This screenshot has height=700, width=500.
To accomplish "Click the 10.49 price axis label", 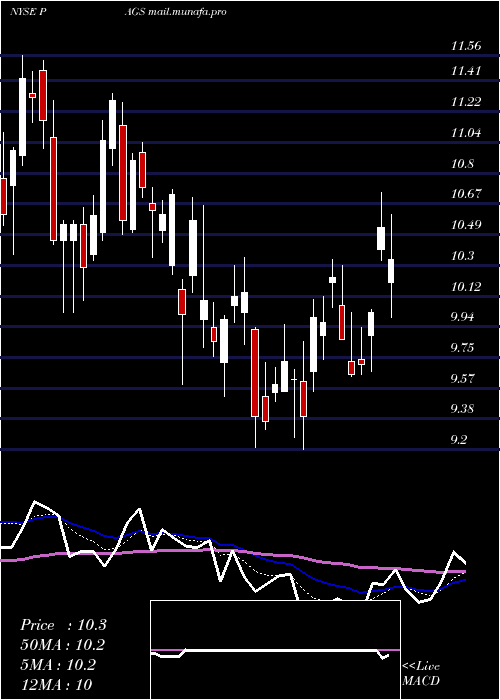I will pyautogui.click(x=466, y=225).
